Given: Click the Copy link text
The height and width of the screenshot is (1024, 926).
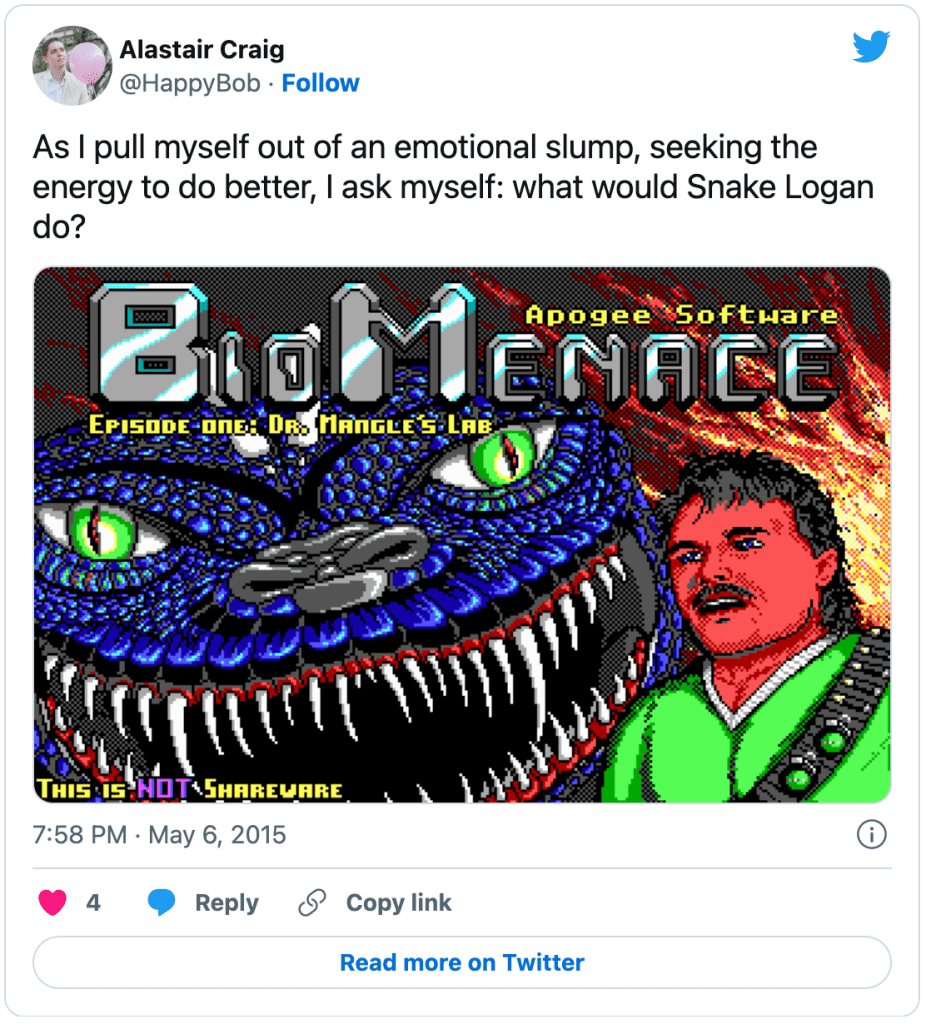Looking at the screenshot, I should [x=398, y=903].
